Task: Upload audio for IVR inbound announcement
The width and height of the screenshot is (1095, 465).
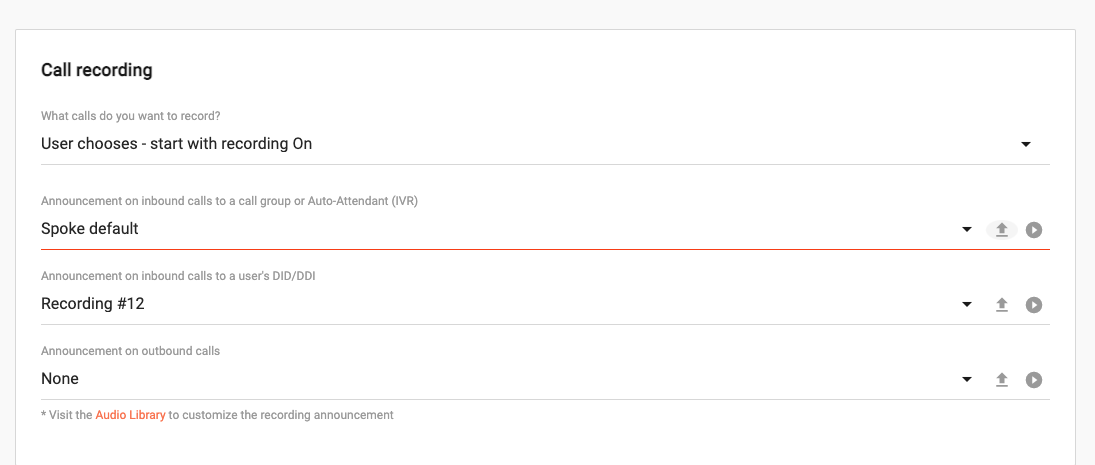Action: coord(1001,230)
